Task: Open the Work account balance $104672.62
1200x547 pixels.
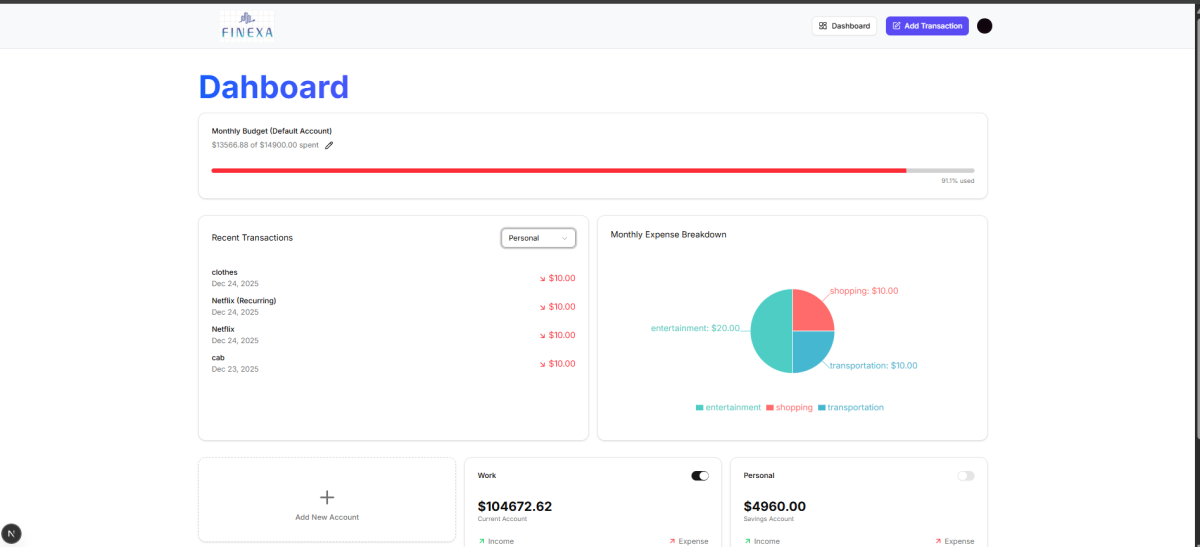Action: click(x=515, y=506)
